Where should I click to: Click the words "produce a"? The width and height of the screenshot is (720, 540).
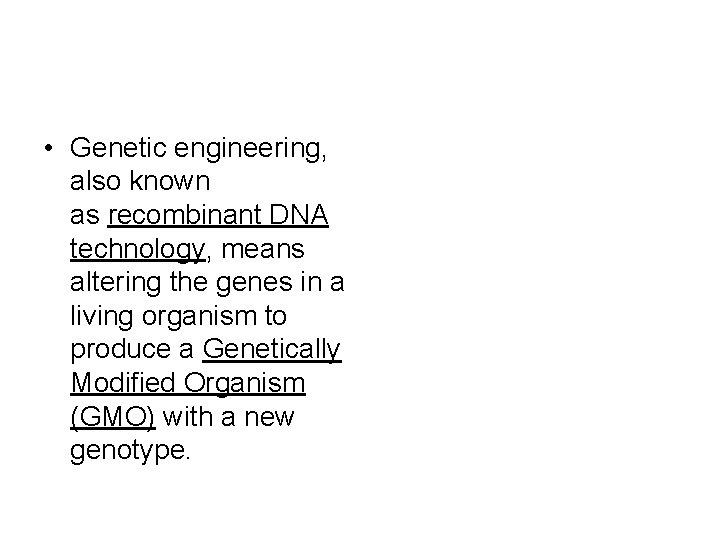[x=132, y=351]
